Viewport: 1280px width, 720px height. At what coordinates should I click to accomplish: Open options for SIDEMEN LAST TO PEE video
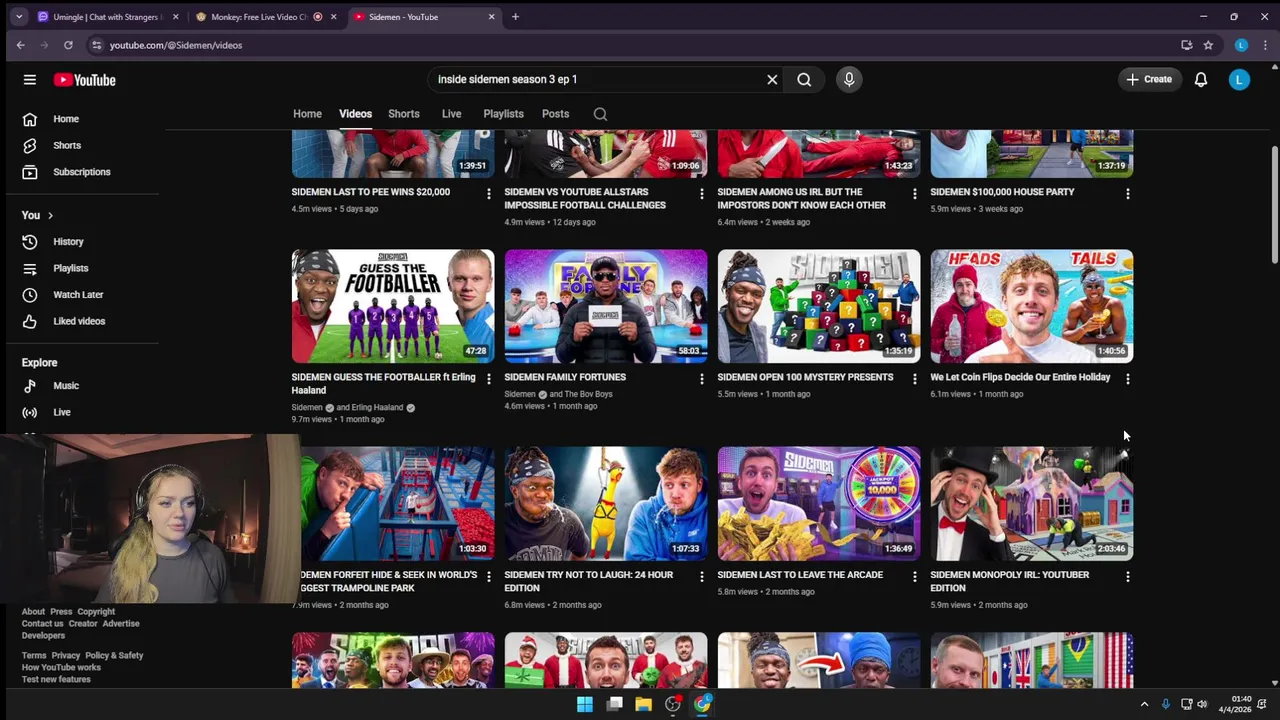(x=488, y=194)
